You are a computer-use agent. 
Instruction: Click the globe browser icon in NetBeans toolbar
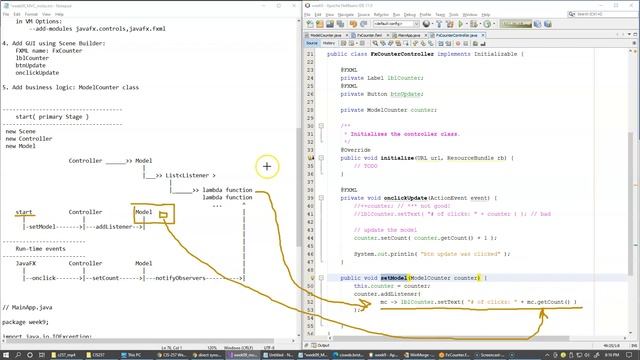(426, 24)
